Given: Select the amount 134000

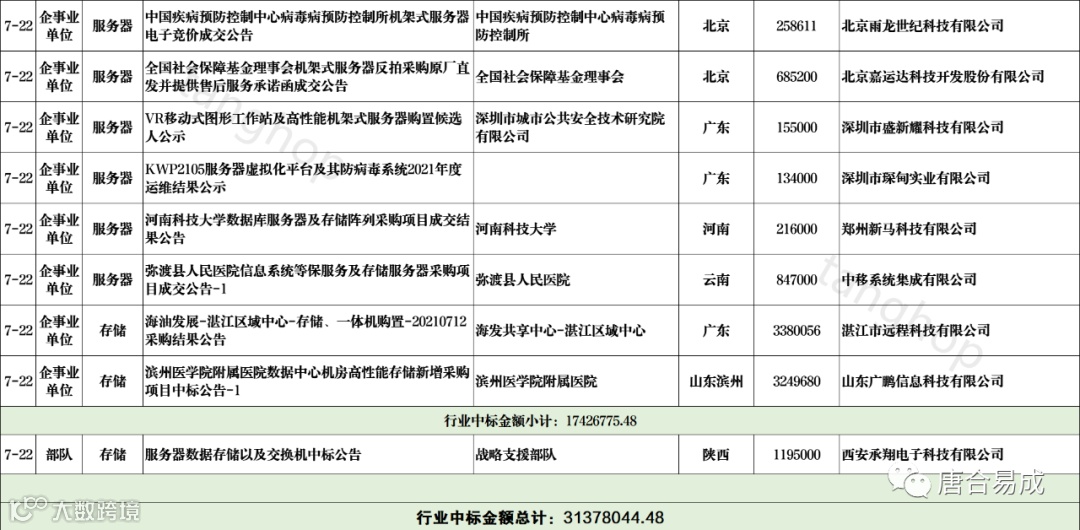Looking at the screenshot, I should pos(796,178).
